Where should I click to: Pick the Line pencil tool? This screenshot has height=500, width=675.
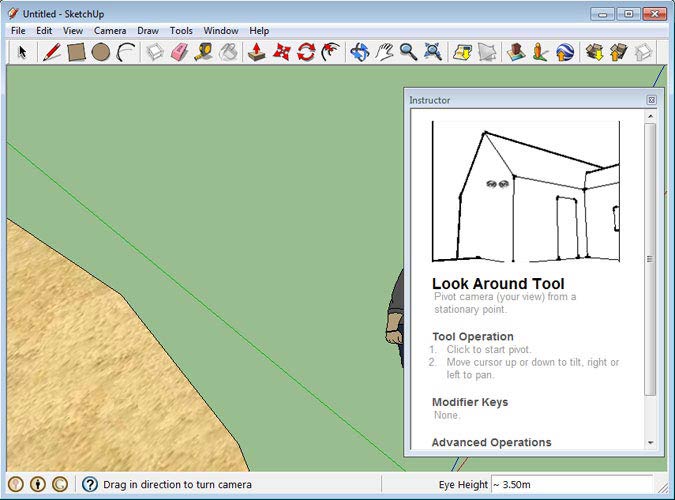click(51, 51)
